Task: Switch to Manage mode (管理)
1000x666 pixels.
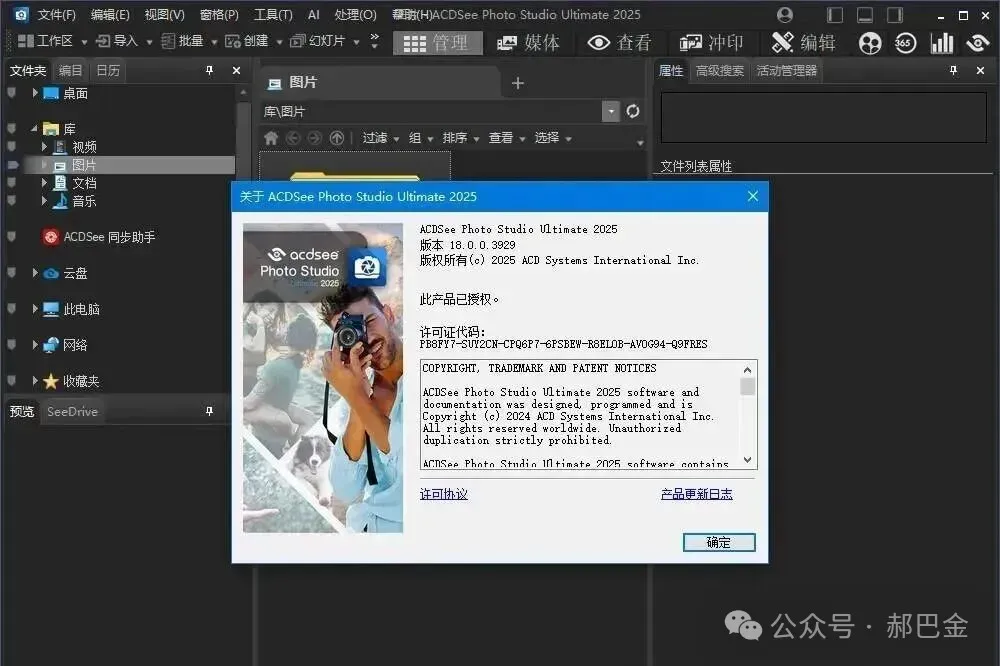Action: (x=438, y=43)
